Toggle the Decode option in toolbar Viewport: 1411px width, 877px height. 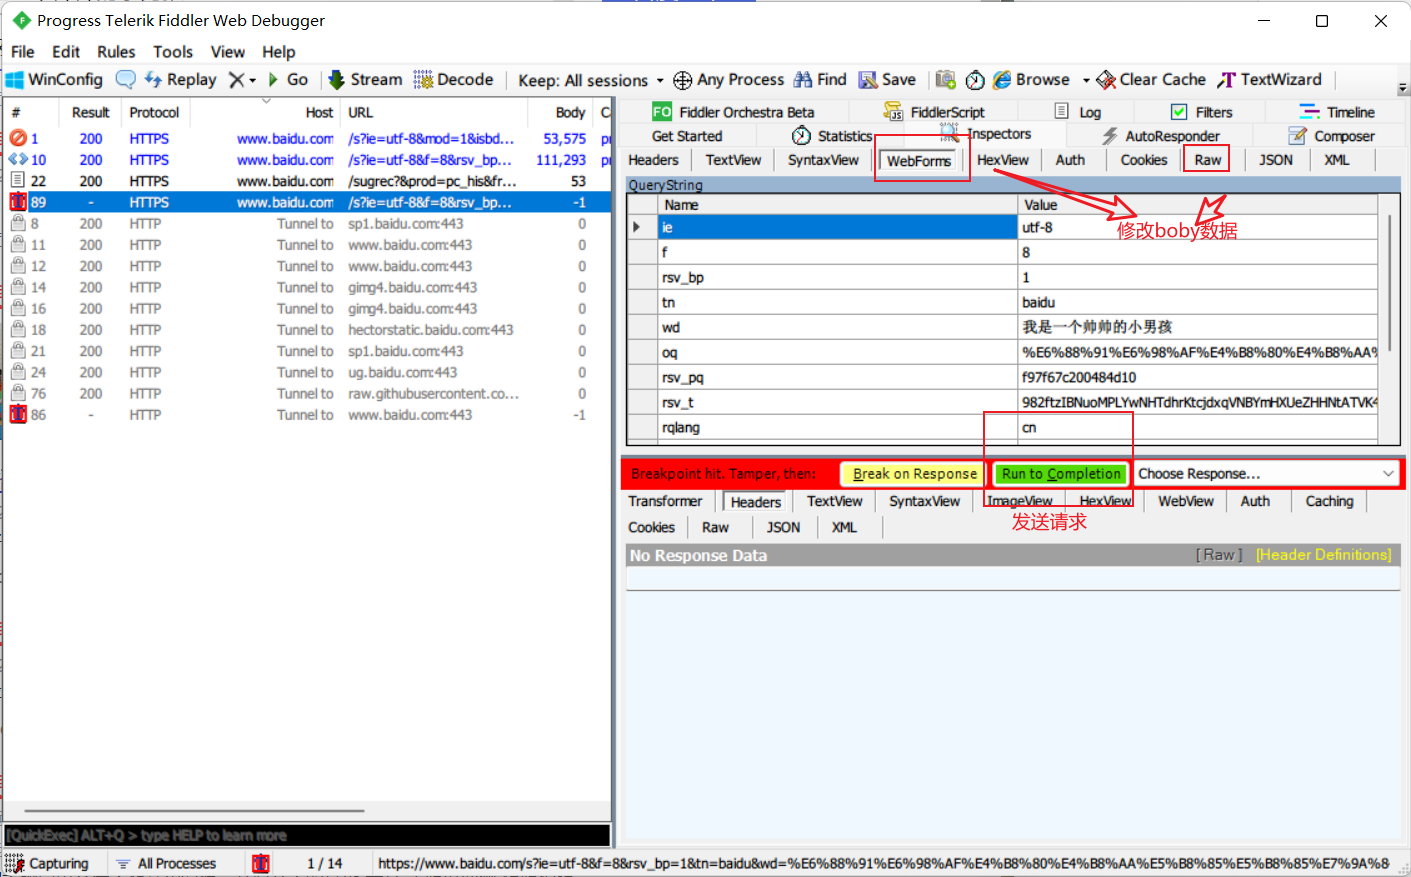(453, 80)
